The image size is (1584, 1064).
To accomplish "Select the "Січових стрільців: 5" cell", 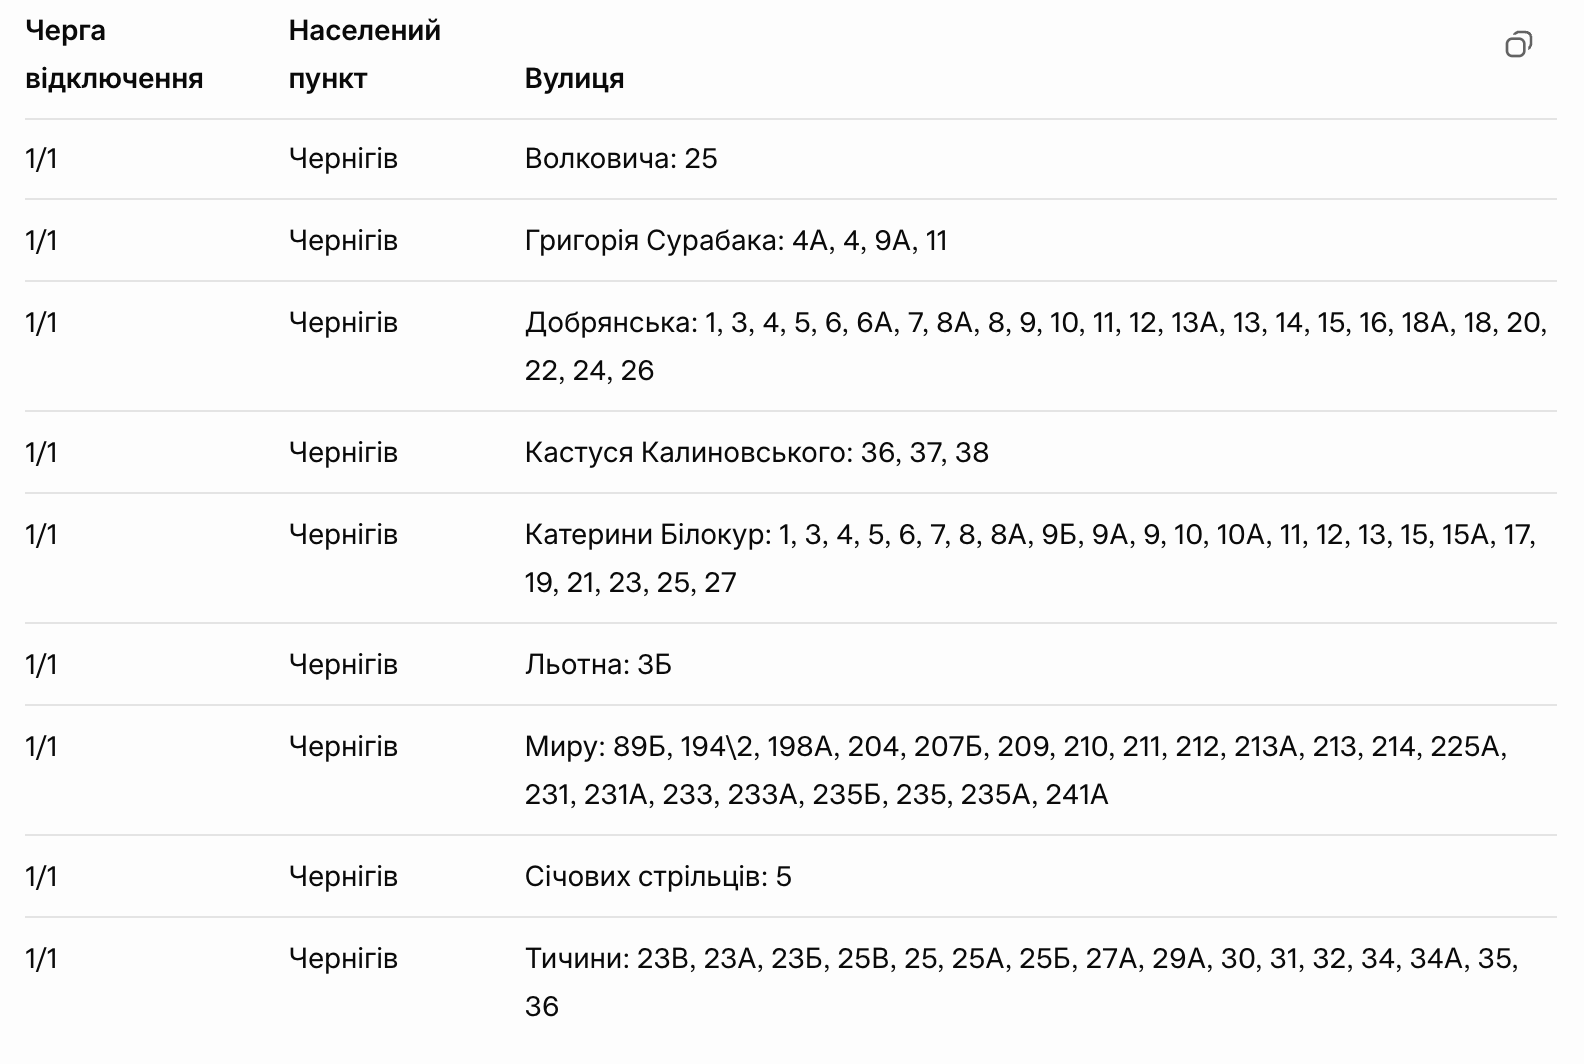I will point(657,877).
